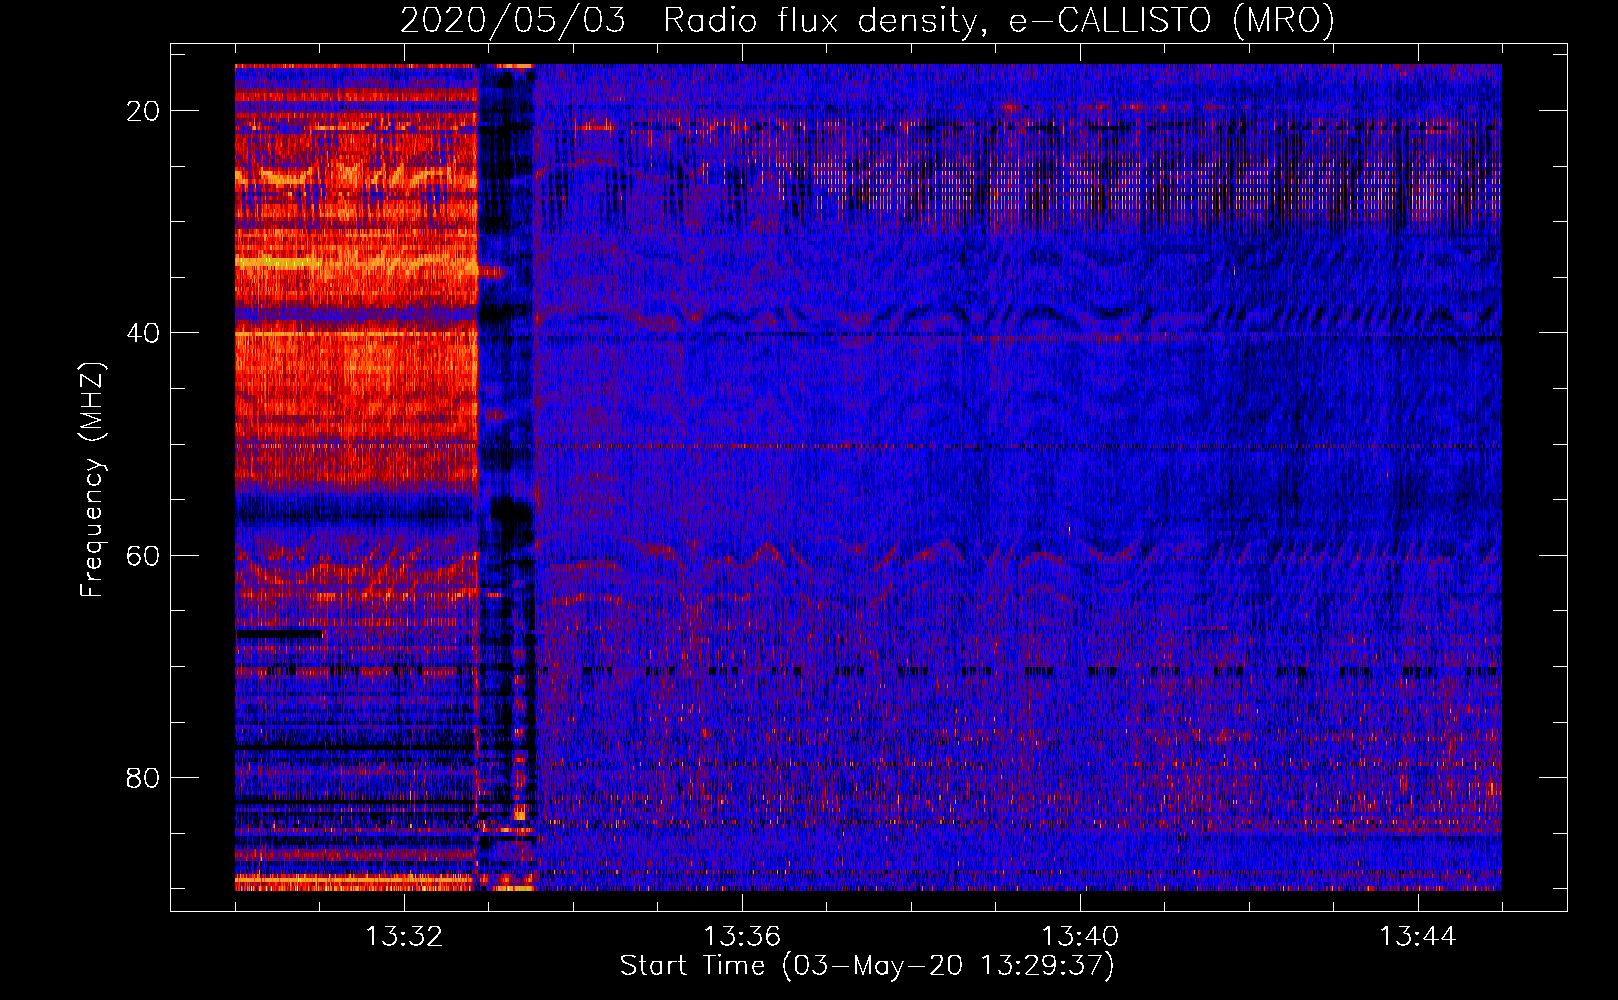Click the 13:32 time tick label
The width and height of the screenshot is (1618, 1000).
[404, 937]
